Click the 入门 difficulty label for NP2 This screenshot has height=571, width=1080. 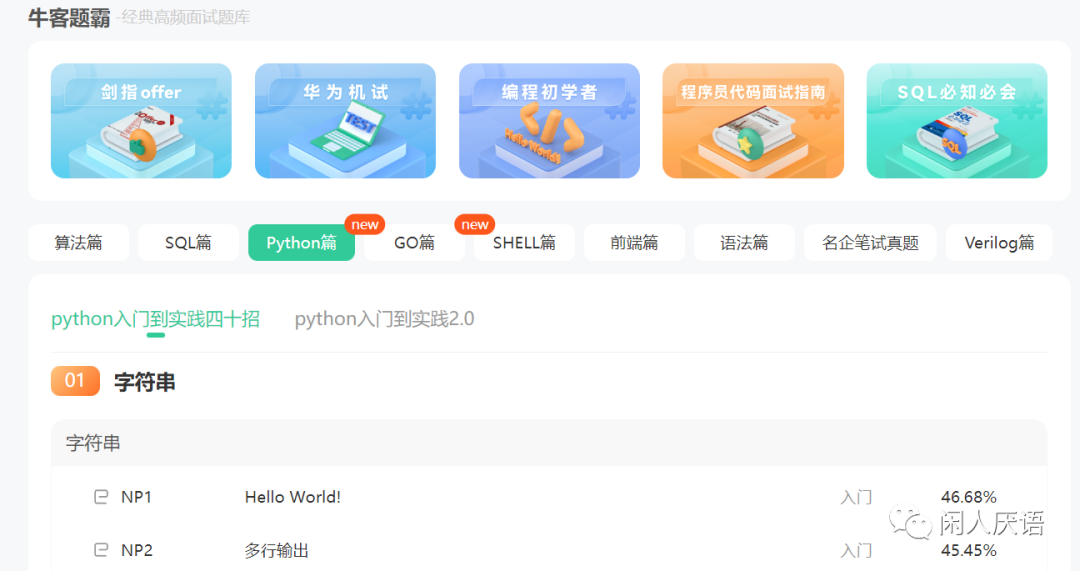coord(856,550)
